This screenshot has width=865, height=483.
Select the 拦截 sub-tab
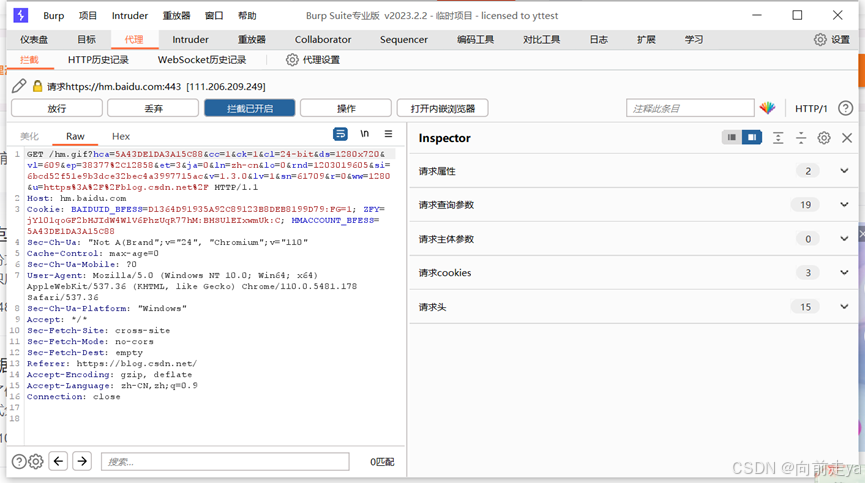click(29, 60)
